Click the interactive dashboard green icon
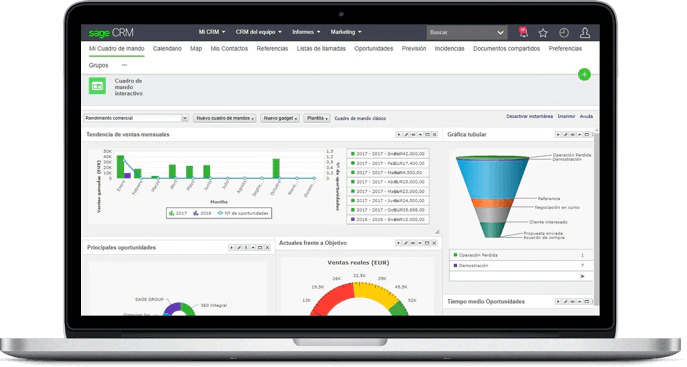Viewport: 687px width, 367px height. click(x=97, y=86)
